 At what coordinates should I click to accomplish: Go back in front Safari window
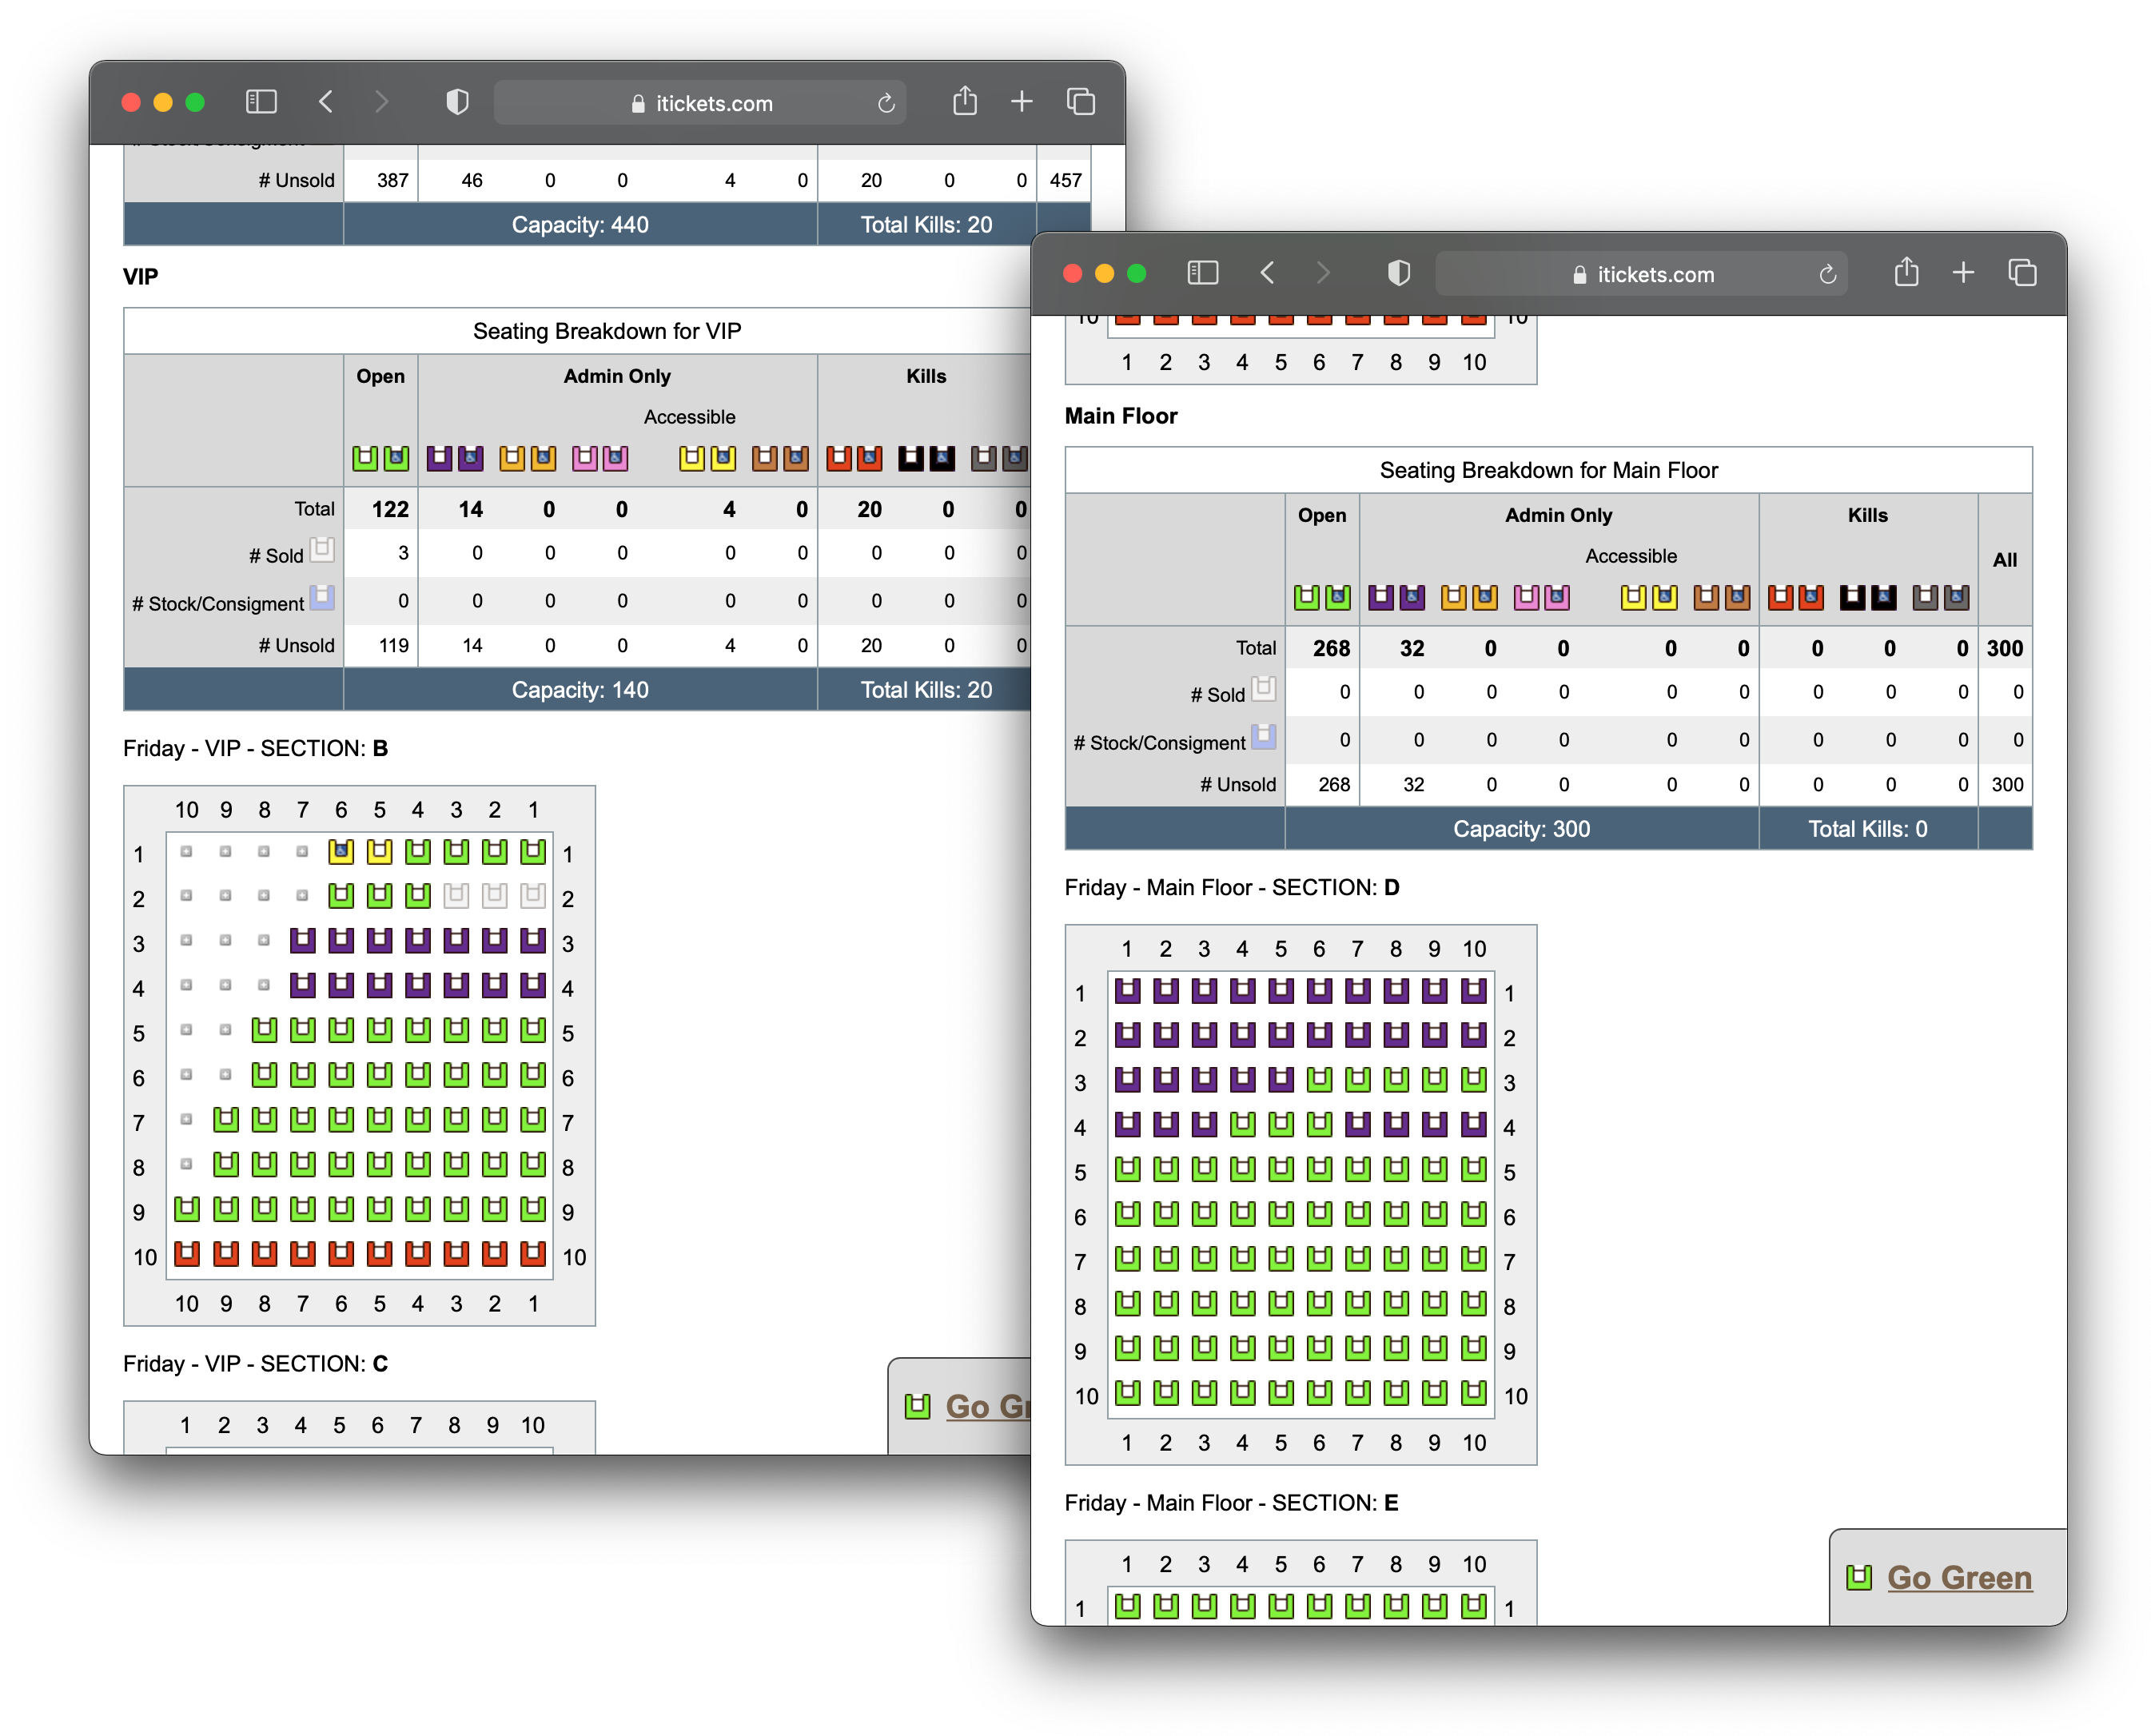pos(1266,273)
